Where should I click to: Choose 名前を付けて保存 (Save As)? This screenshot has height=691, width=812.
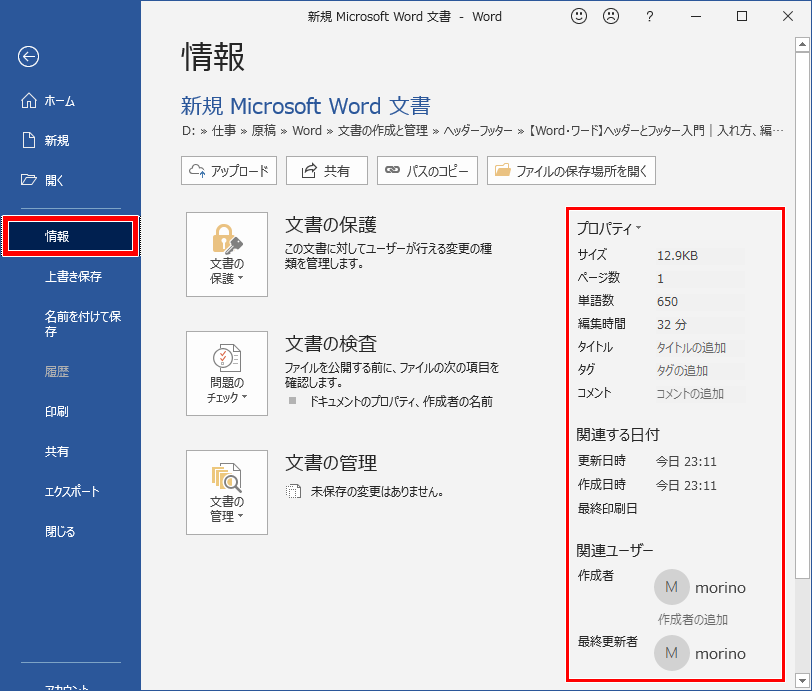82,324
